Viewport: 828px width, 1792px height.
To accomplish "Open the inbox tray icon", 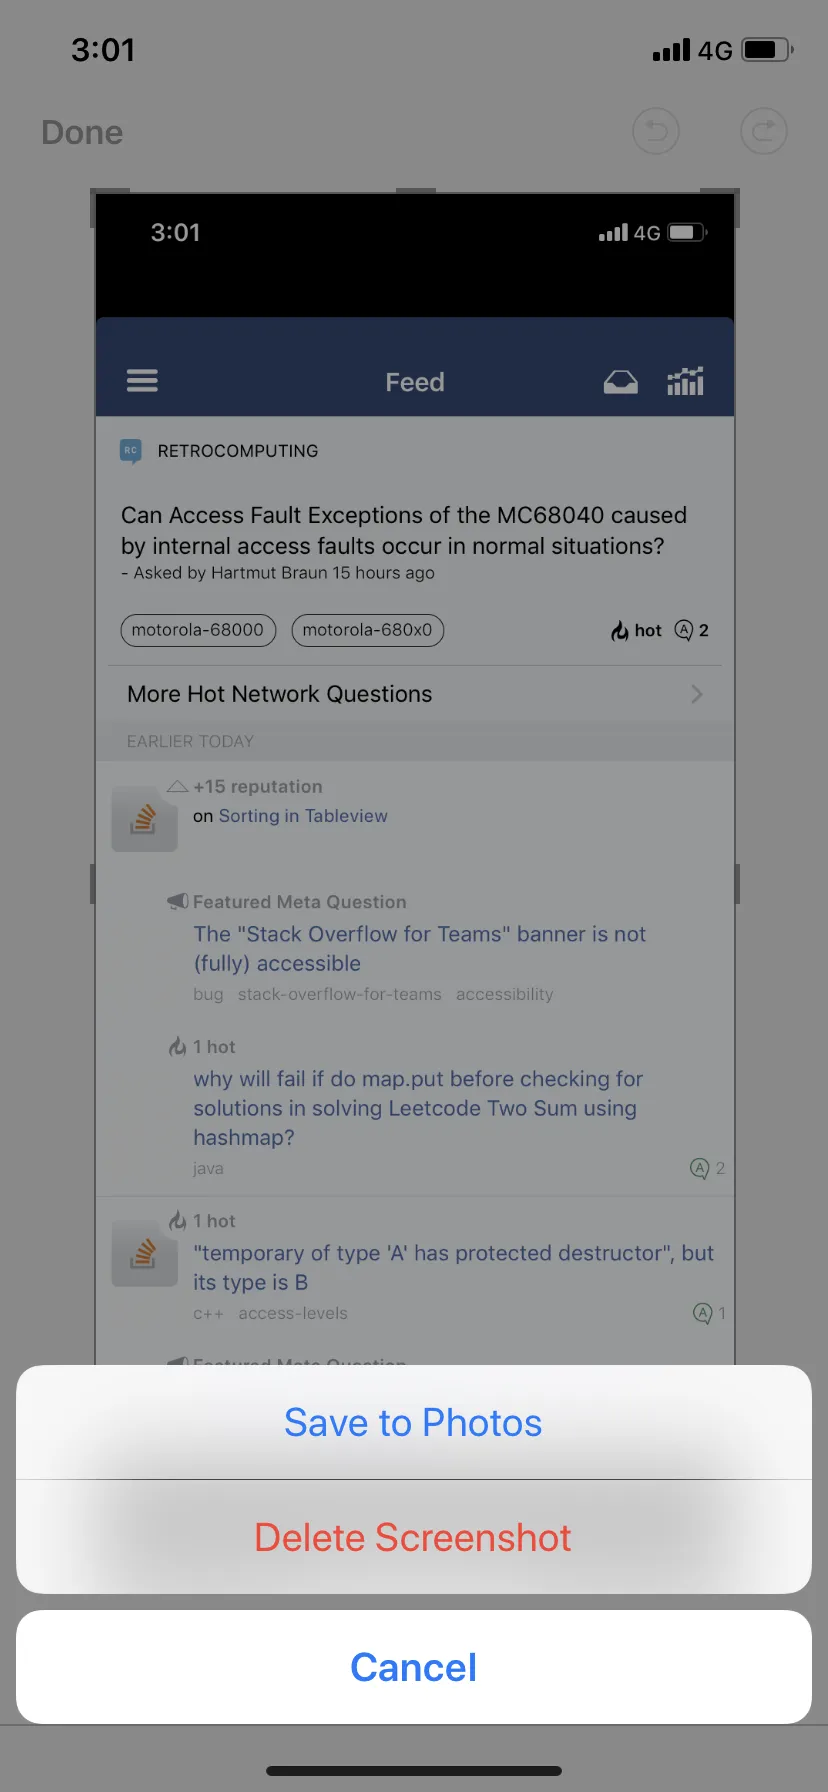I will [x=620, y=382].
